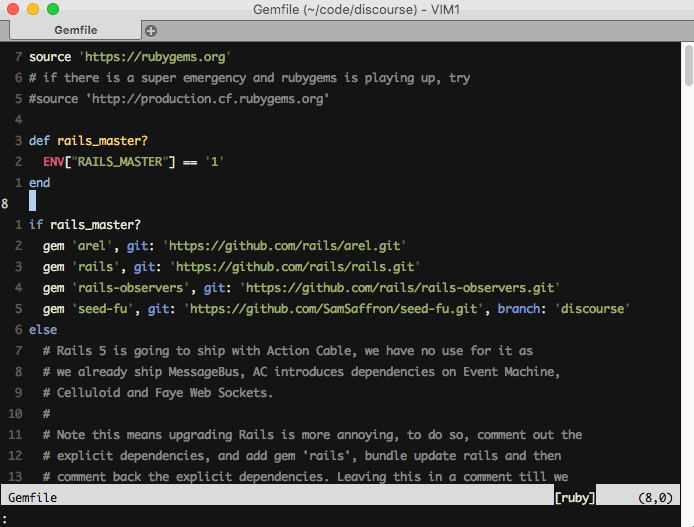Click the 'Celluloid and Faye Web Sockets' comment
Image resolution: width=694 pixels, height=527 pixels.
click(158, 393)
